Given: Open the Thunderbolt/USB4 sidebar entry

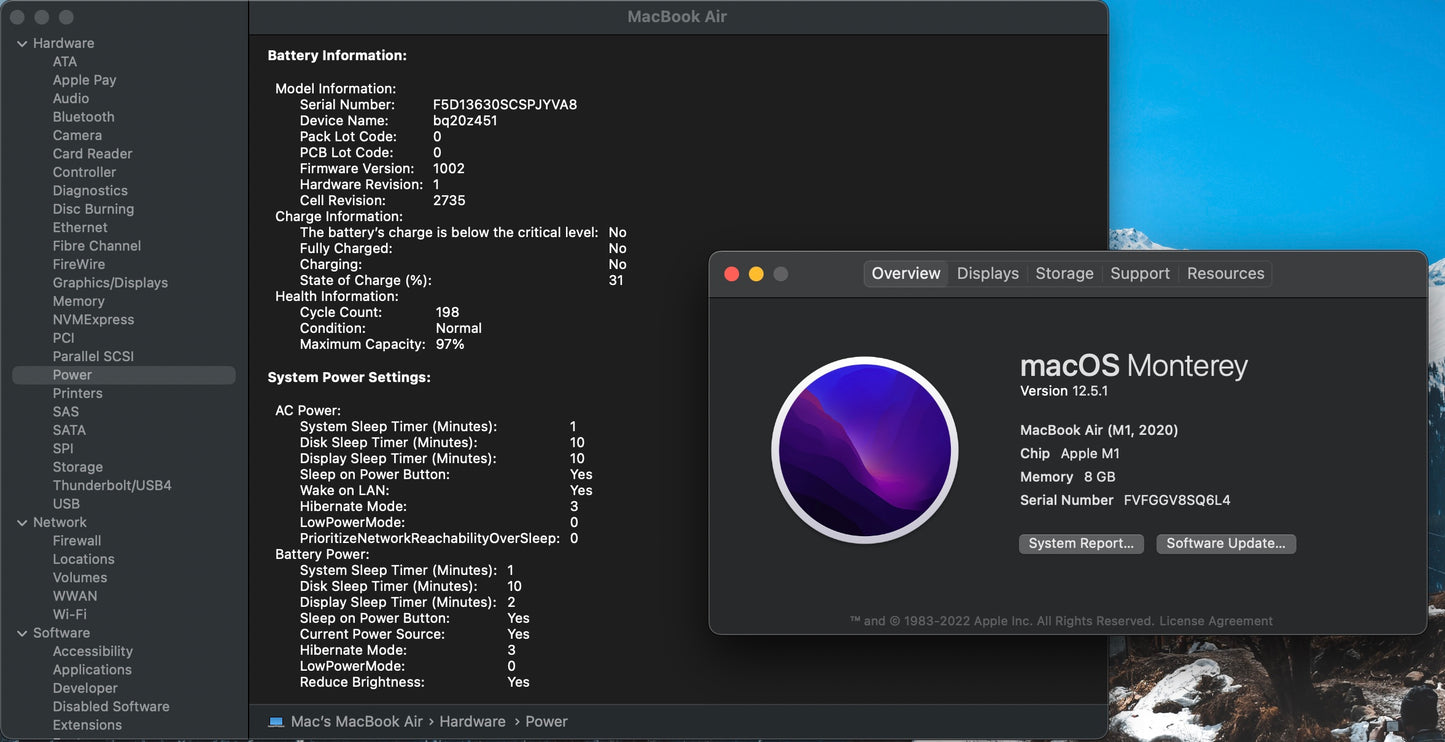Looking at the screenshot, I should [x=112, y=486].
